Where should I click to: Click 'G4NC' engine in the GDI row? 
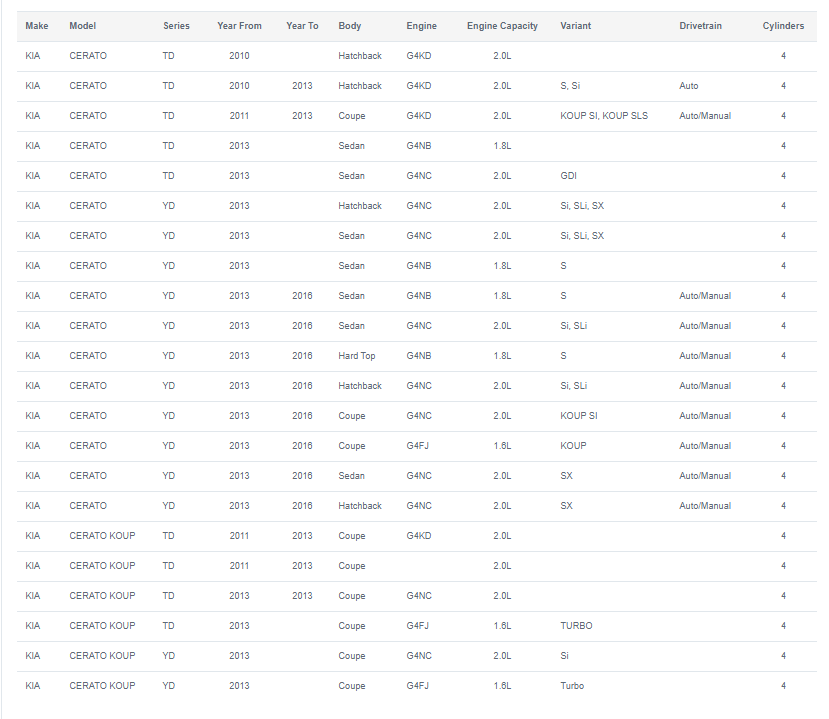419,175
